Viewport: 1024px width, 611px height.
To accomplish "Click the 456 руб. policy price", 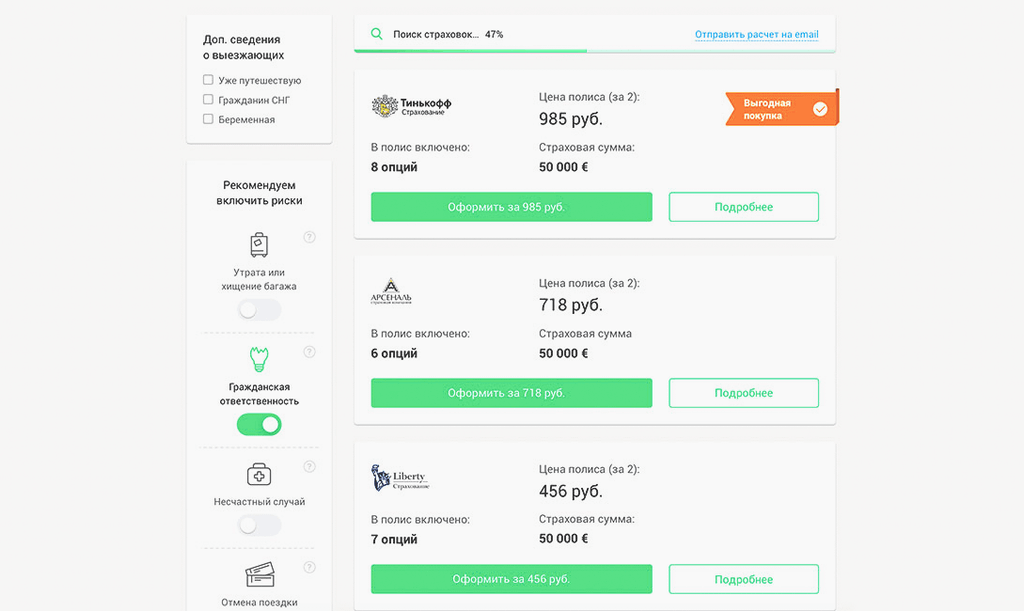I will pyautogui.click(x=571, y=491).
